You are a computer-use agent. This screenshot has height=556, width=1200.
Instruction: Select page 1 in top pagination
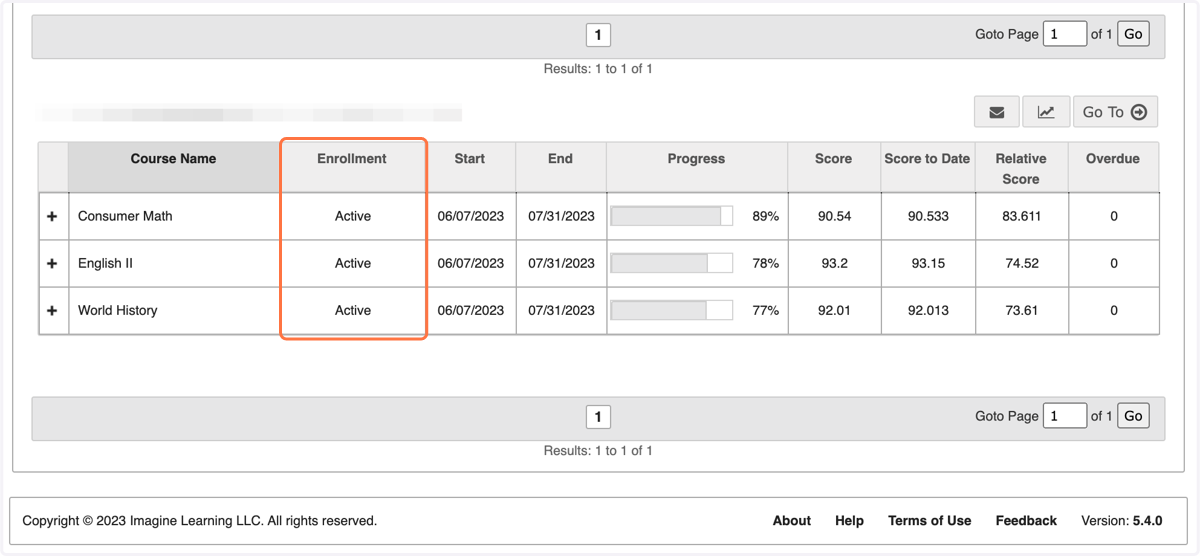pyautogui.click(x=598, y=35)
